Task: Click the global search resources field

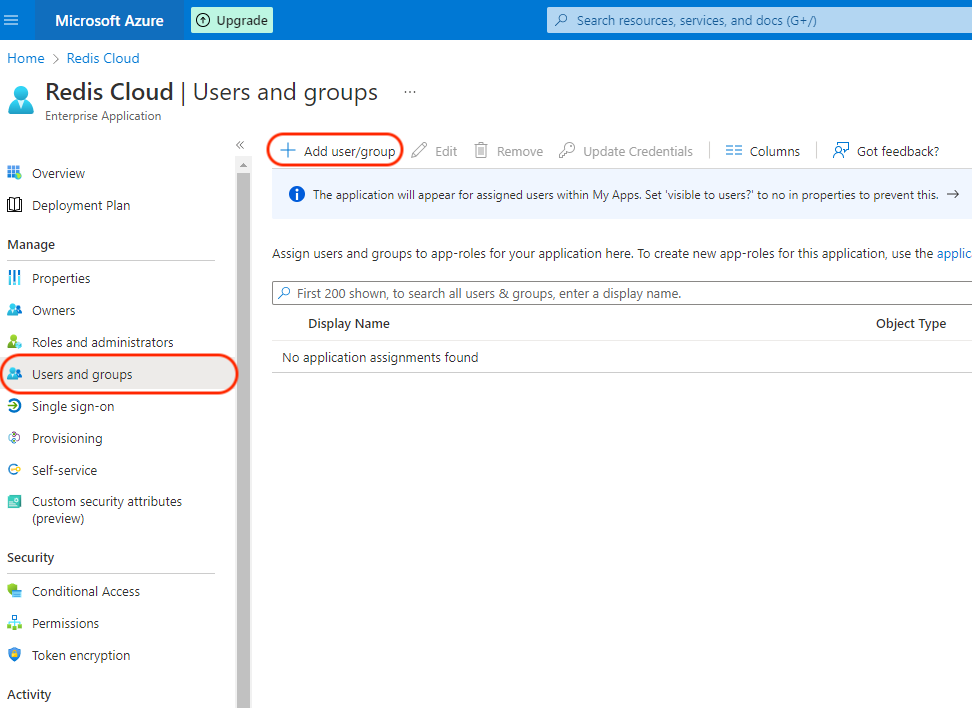Action: pos(760,20)
